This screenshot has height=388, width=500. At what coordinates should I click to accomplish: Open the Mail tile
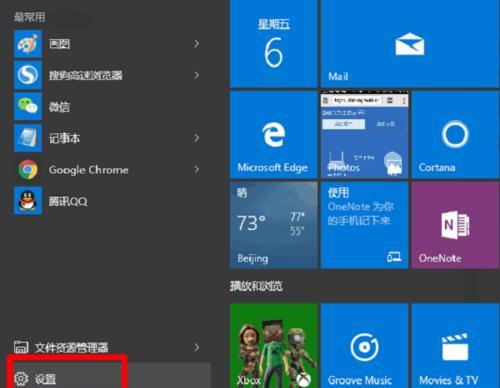pyautogui.click(x=410, y=44)
